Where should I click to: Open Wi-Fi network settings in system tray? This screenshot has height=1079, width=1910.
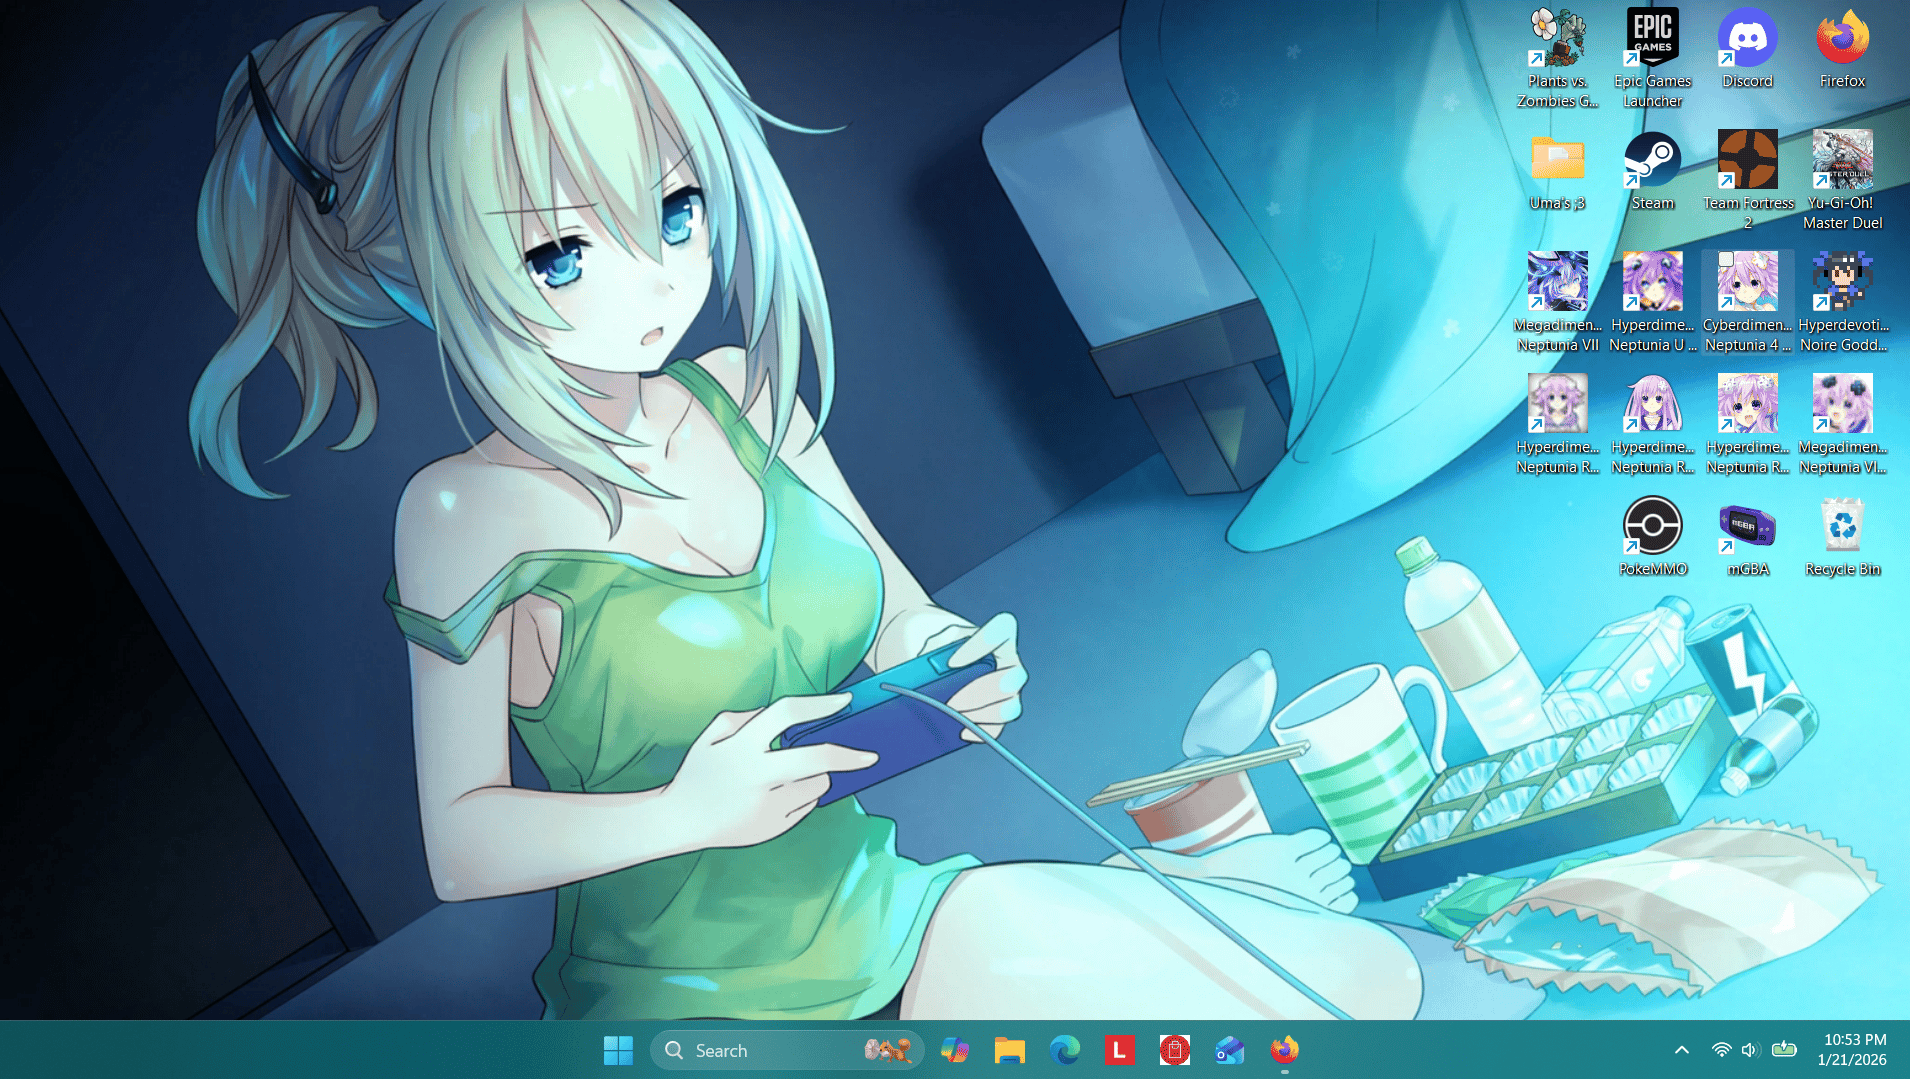tap(1721, 1050)
